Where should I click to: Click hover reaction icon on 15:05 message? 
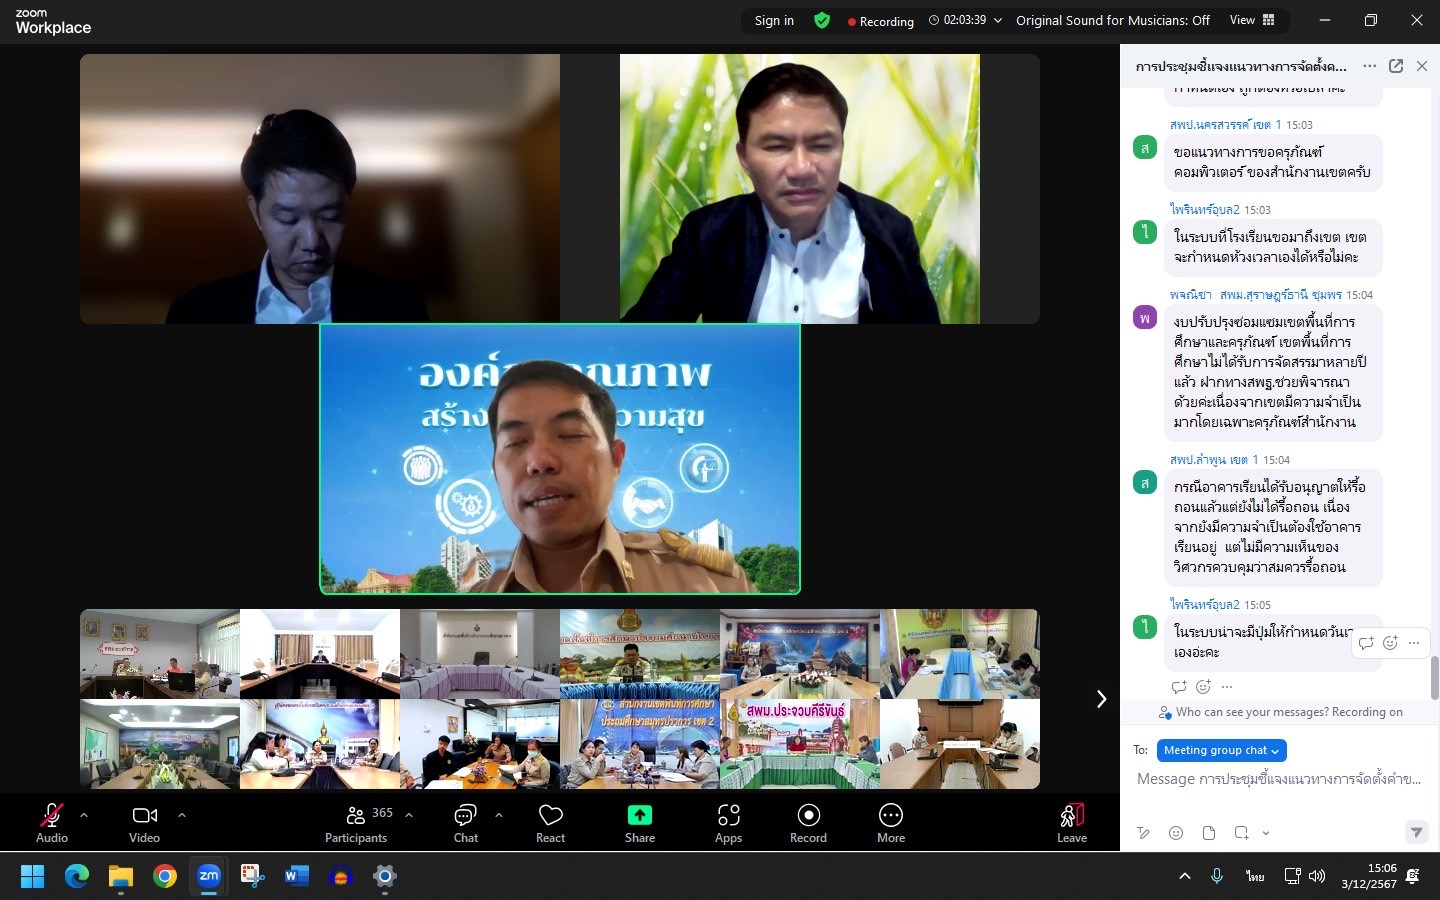1390,643
